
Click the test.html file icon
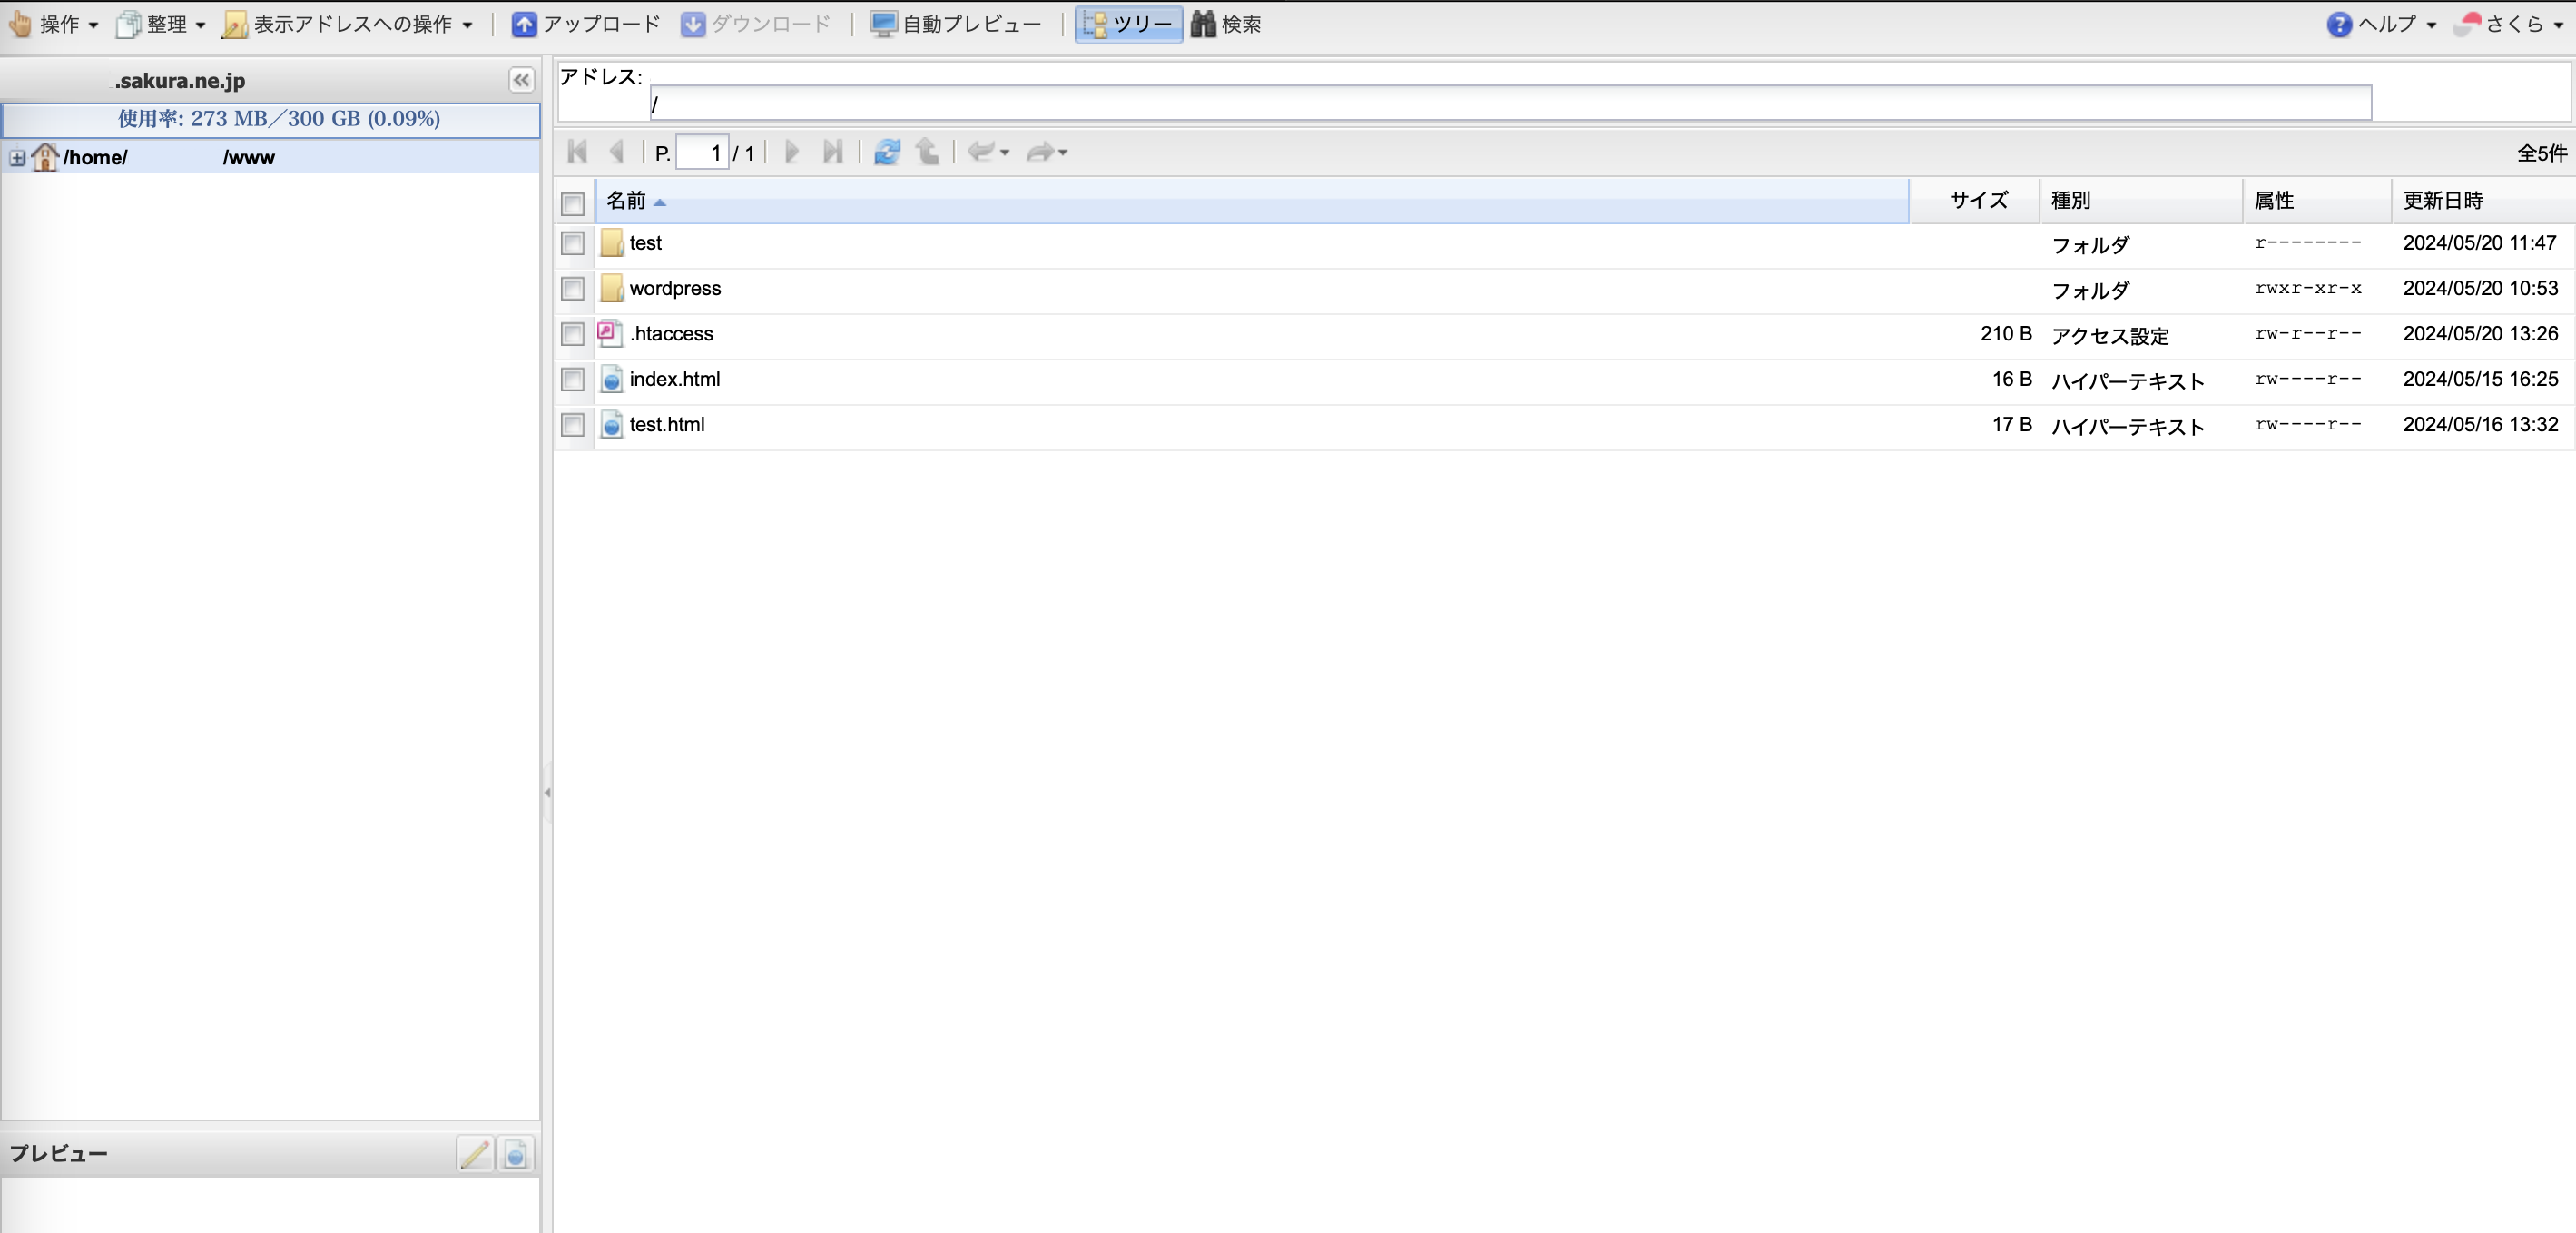click(x=612, y=424)
